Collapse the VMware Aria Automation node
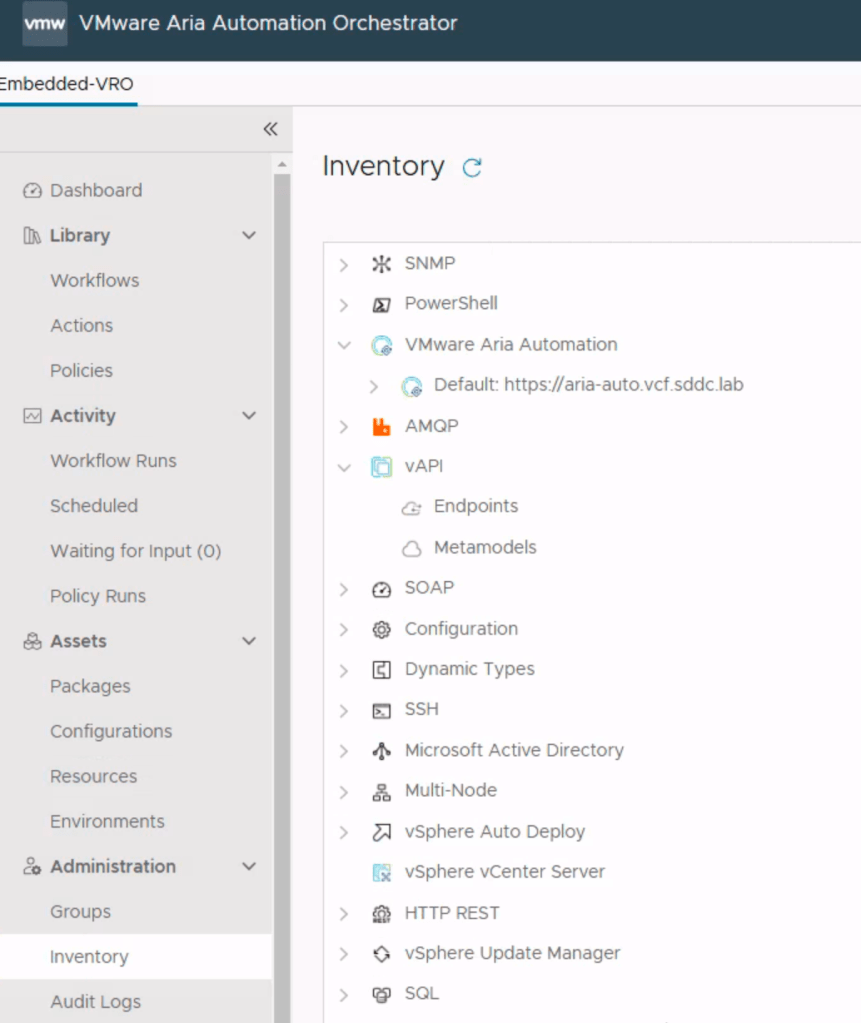 [344, 345]
